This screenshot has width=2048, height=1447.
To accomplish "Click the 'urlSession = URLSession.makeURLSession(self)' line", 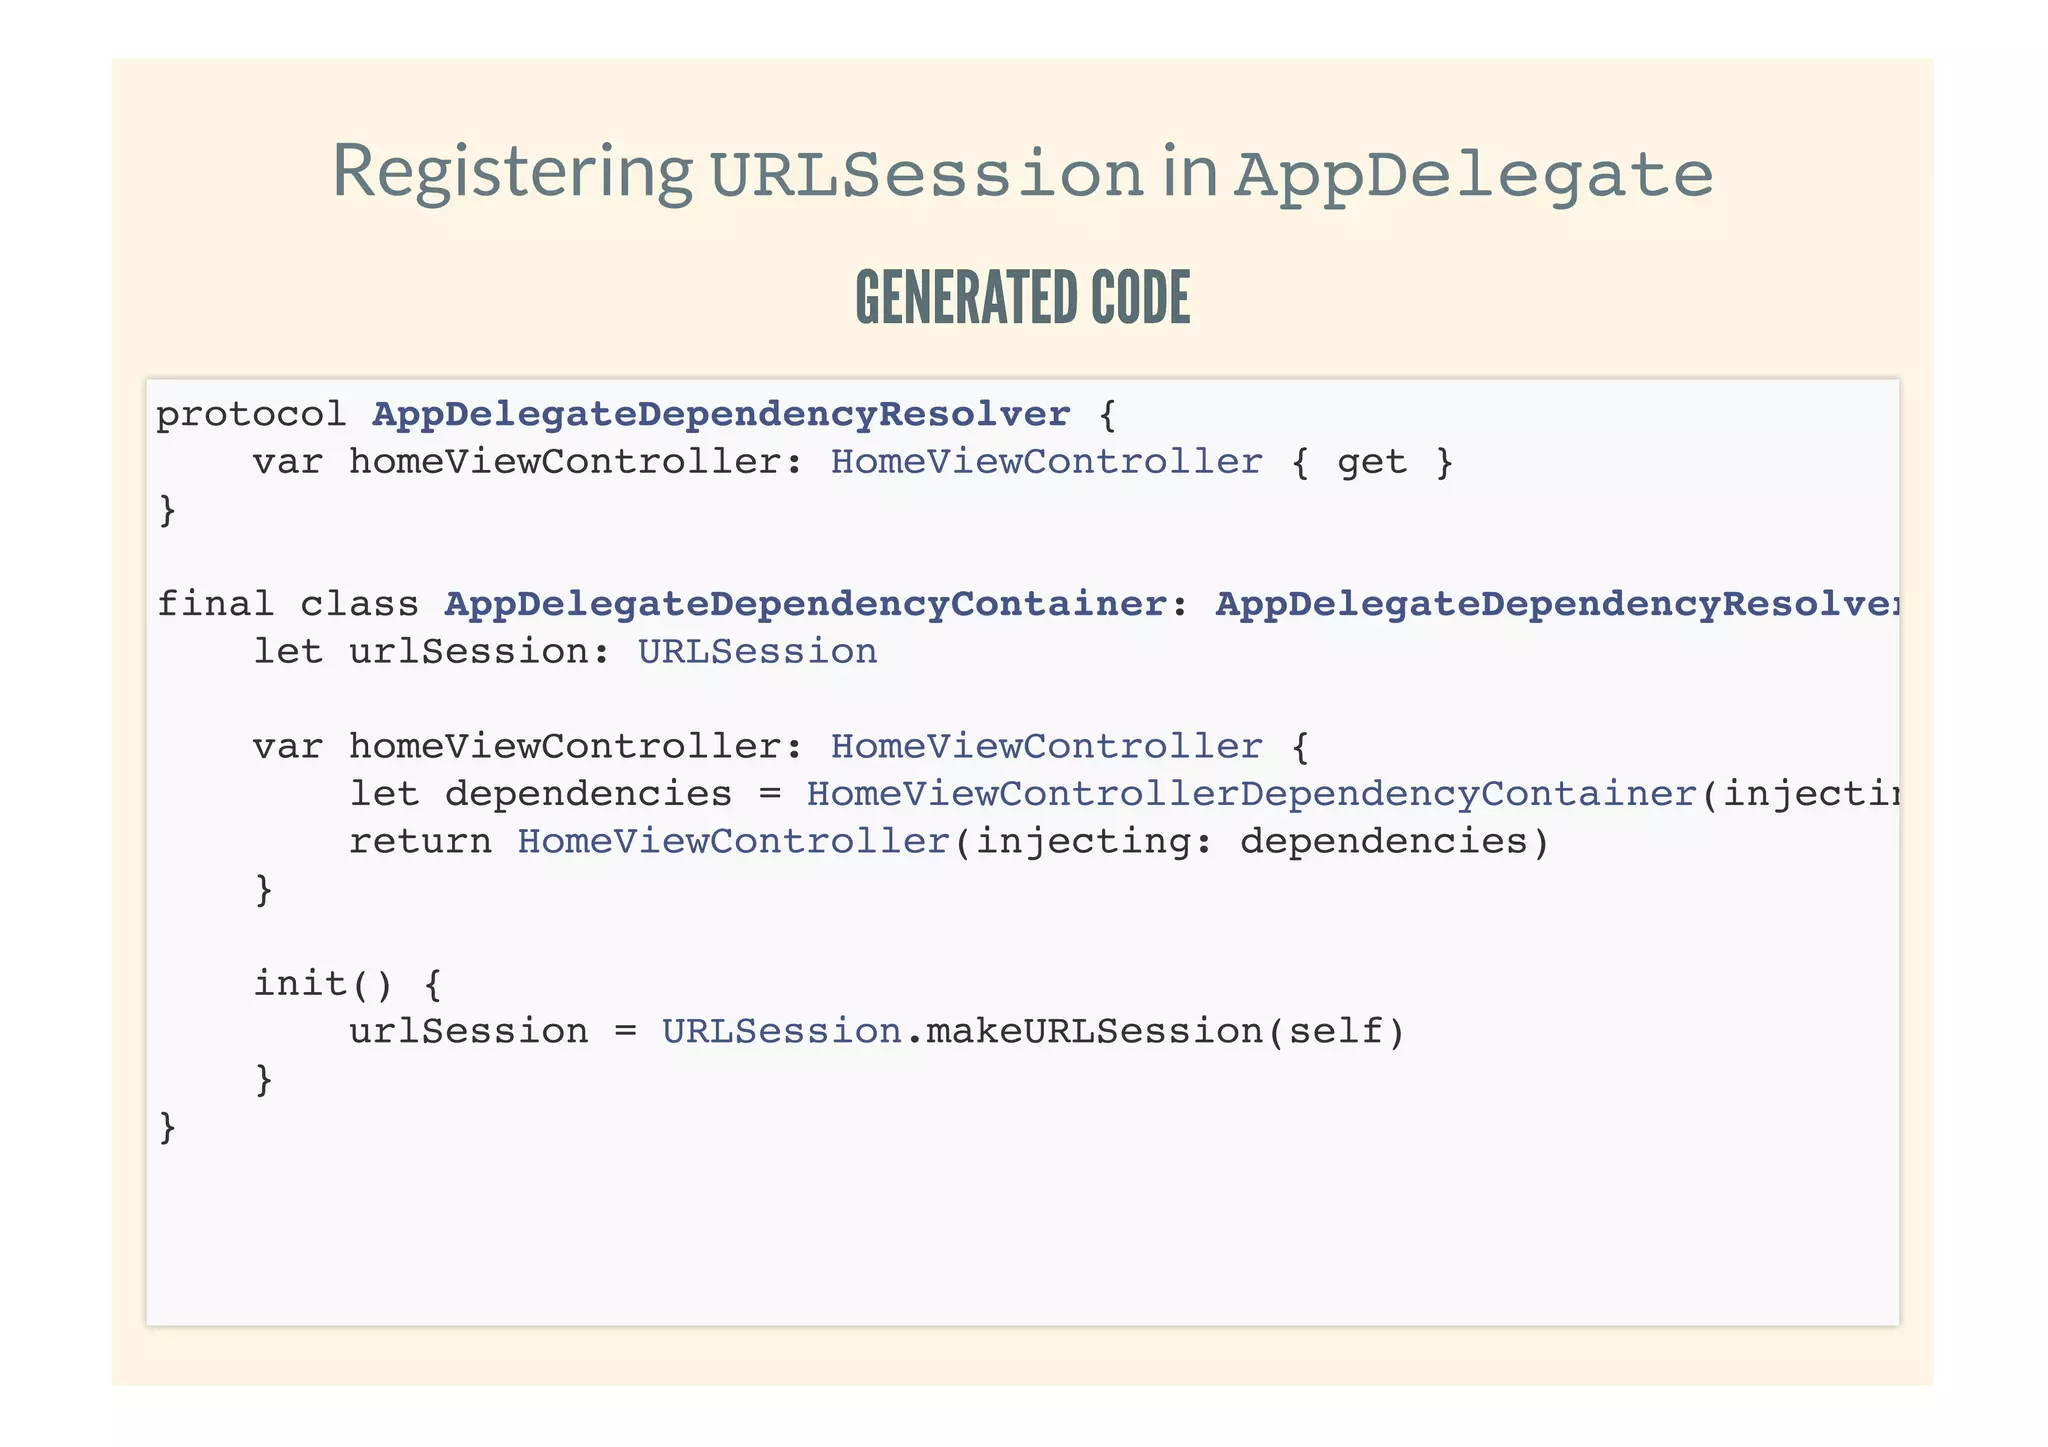I will pos(877,1031).
